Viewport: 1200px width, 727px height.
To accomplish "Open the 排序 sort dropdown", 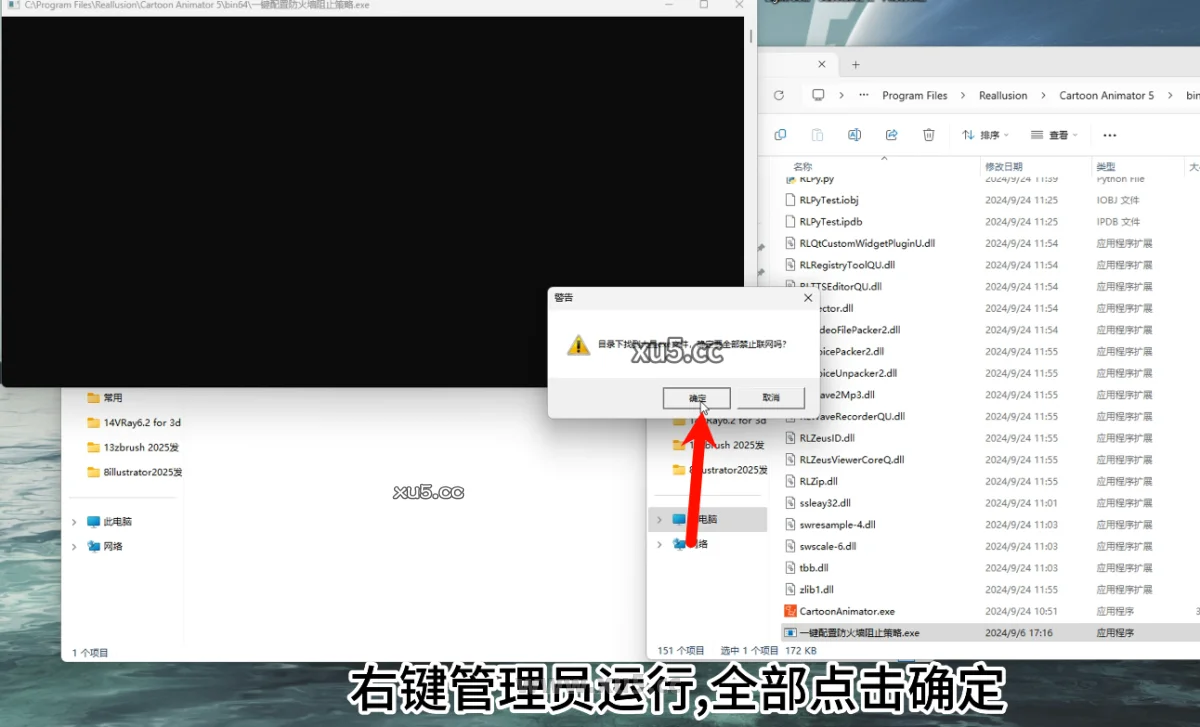I will click(x=985, y=134).
